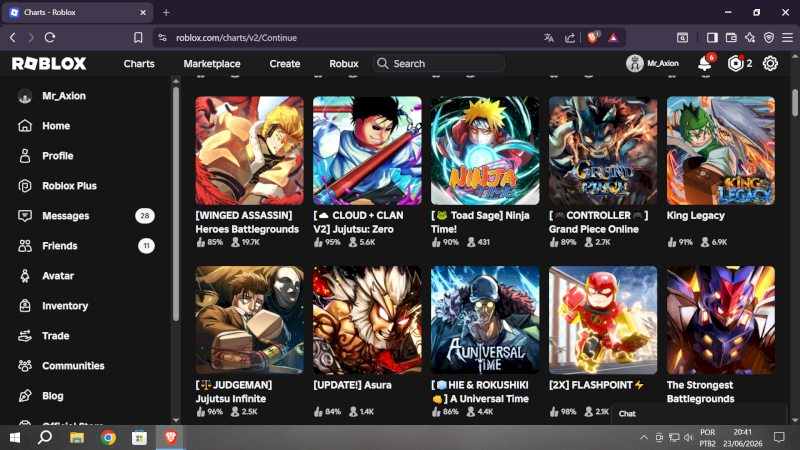Click the page vertical scrollbar thumb
The image size is (800, 450).
795,102
